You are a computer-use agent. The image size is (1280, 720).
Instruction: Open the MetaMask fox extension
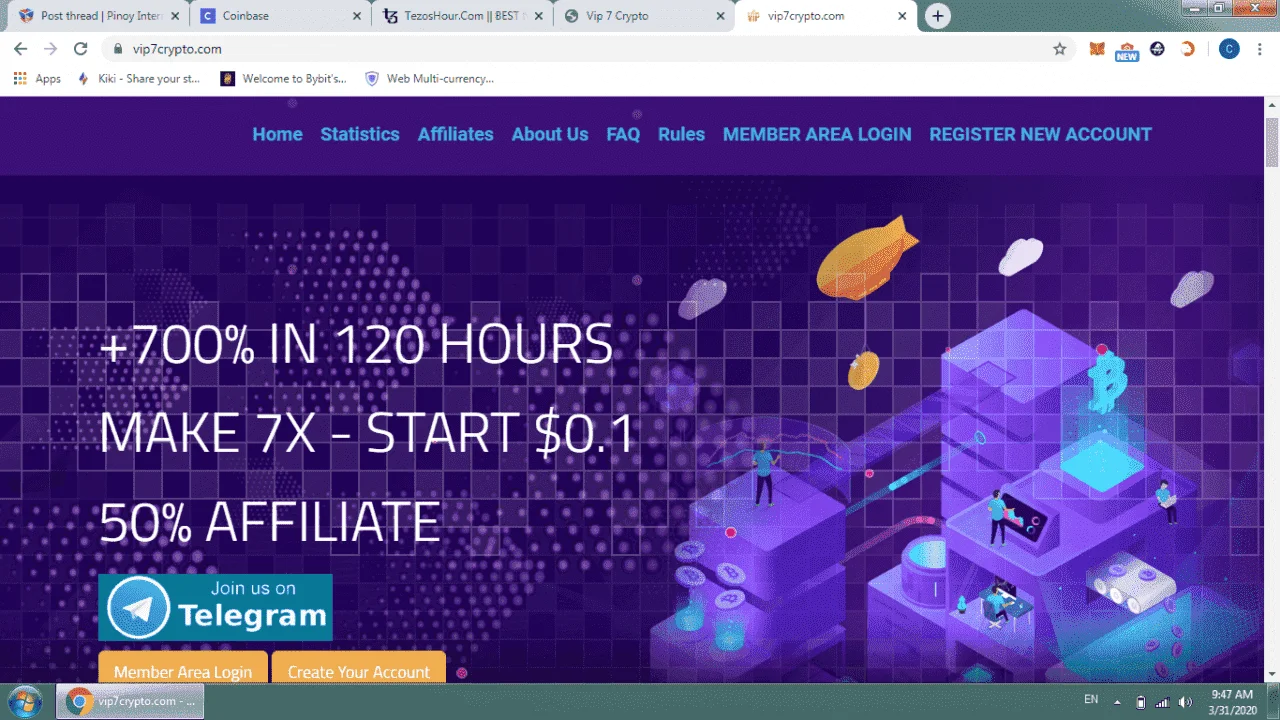[1097, 49]
